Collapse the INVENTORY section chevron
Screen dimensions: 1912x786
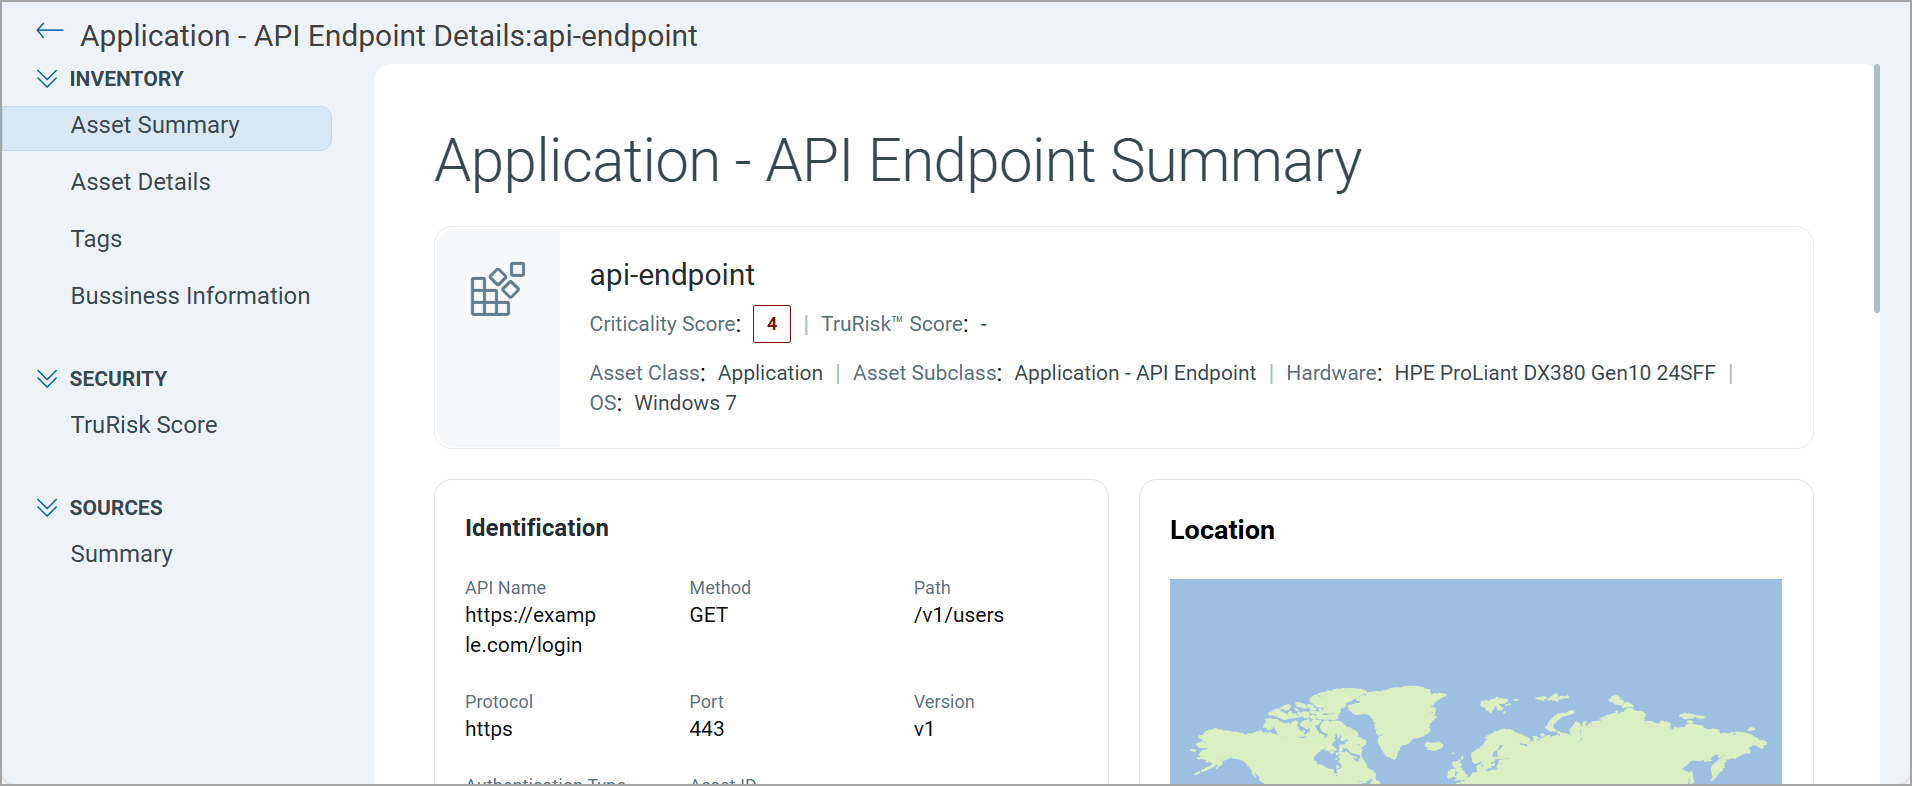pyautogui.click(x=47, y=79)
